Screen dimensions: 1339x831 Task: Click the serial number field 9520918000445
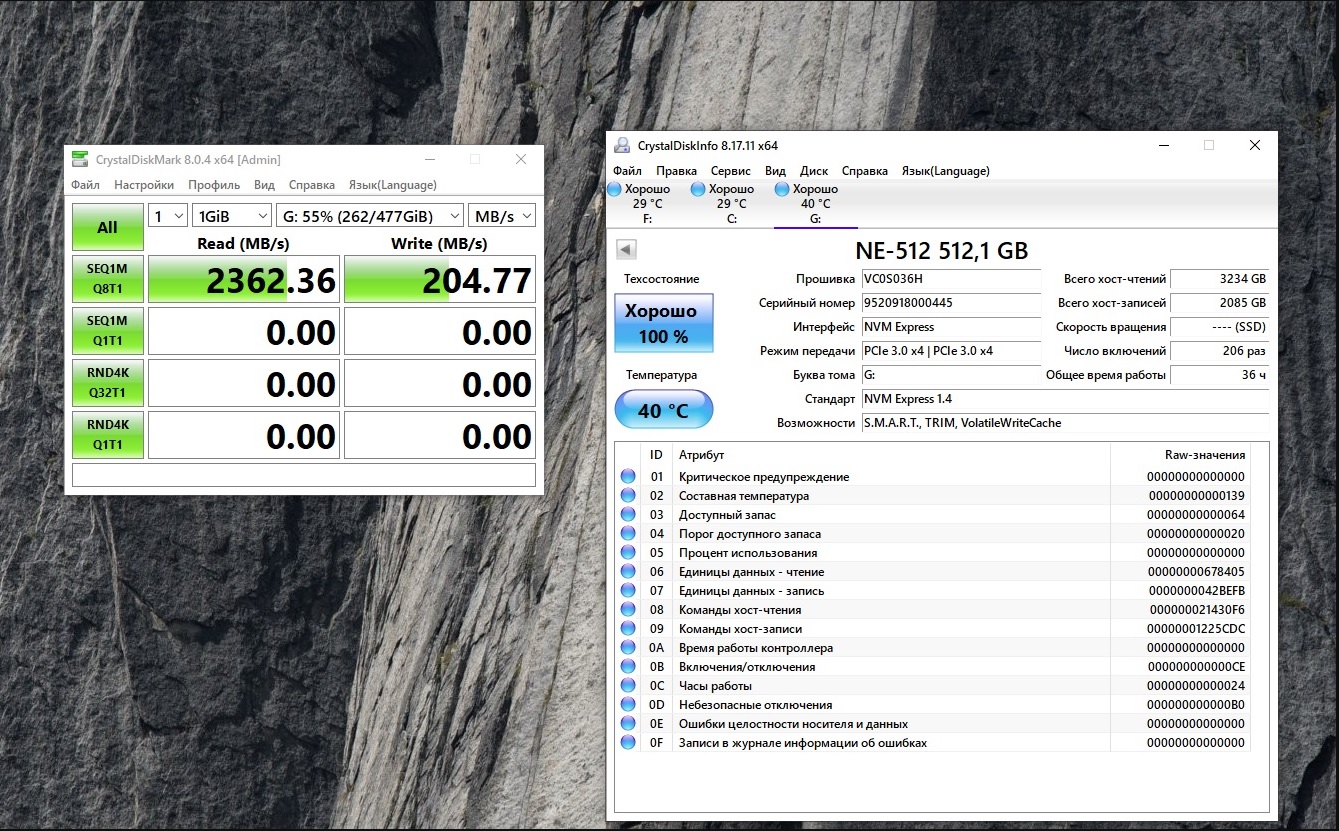[x=950, y=303]
